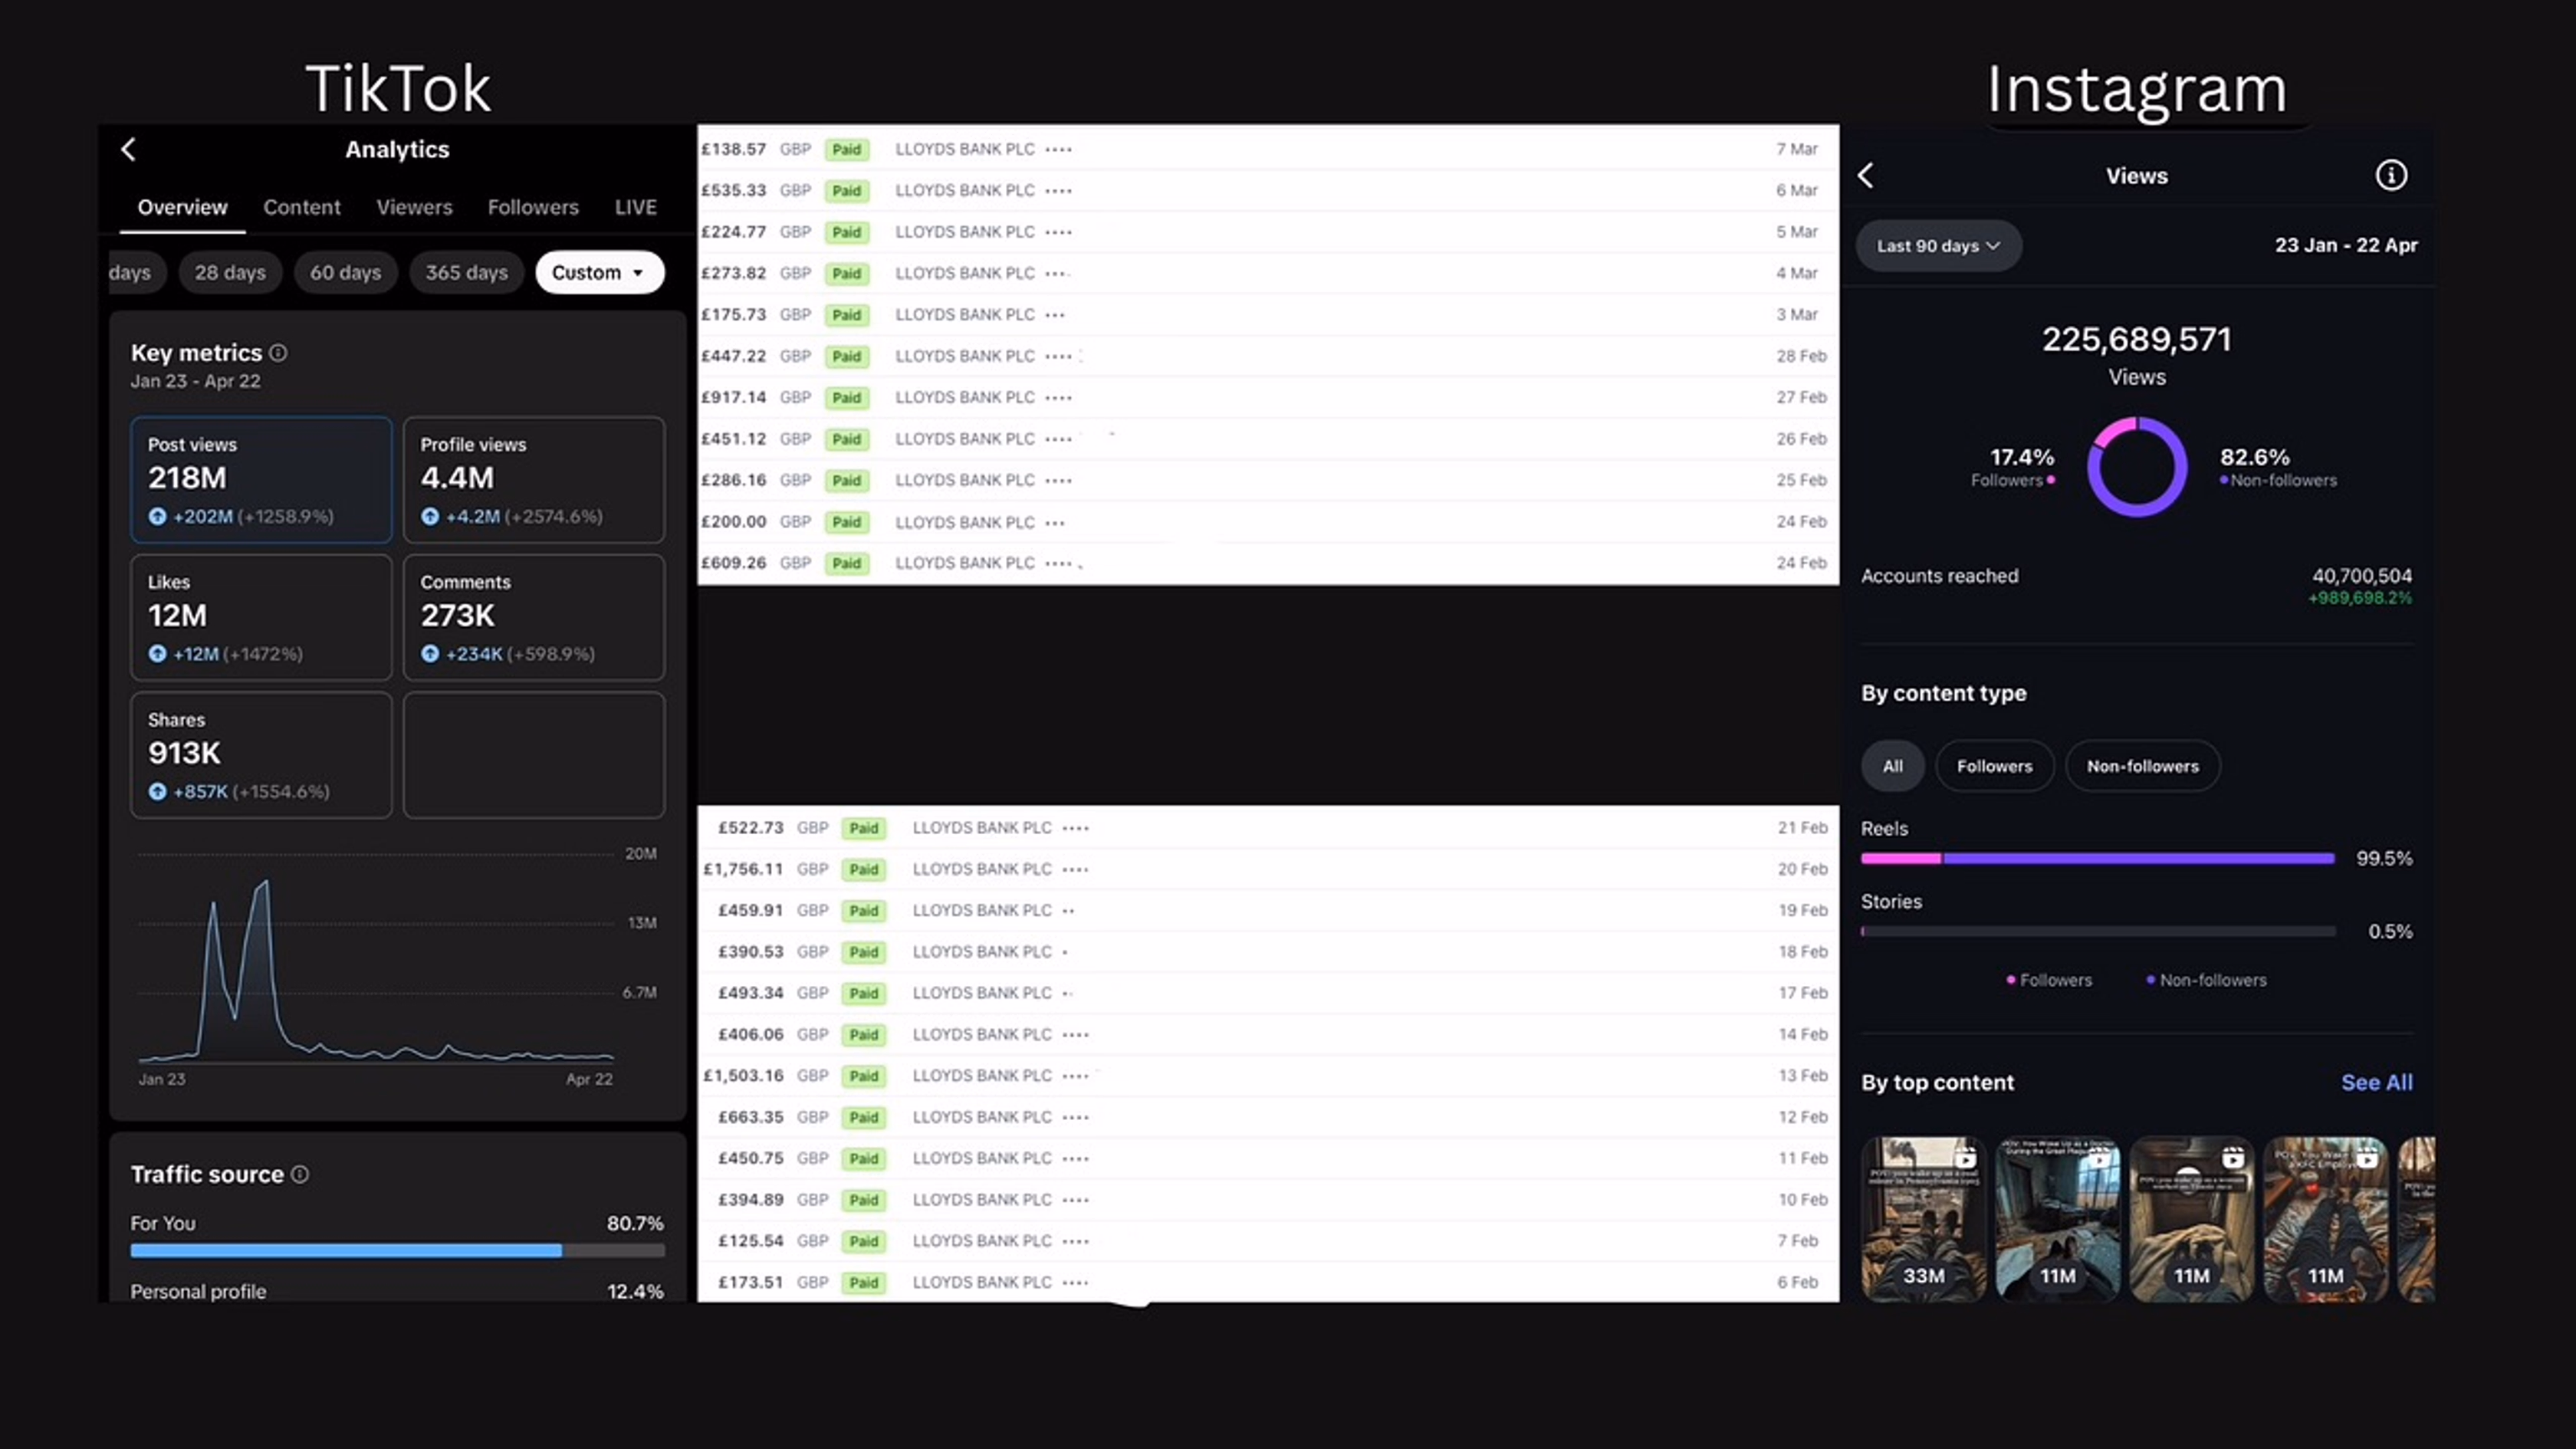This screenshot has width=2576, height=1449.
Task: Click the £138.57 payment on 7 Mar
Action: point(1267,150)
